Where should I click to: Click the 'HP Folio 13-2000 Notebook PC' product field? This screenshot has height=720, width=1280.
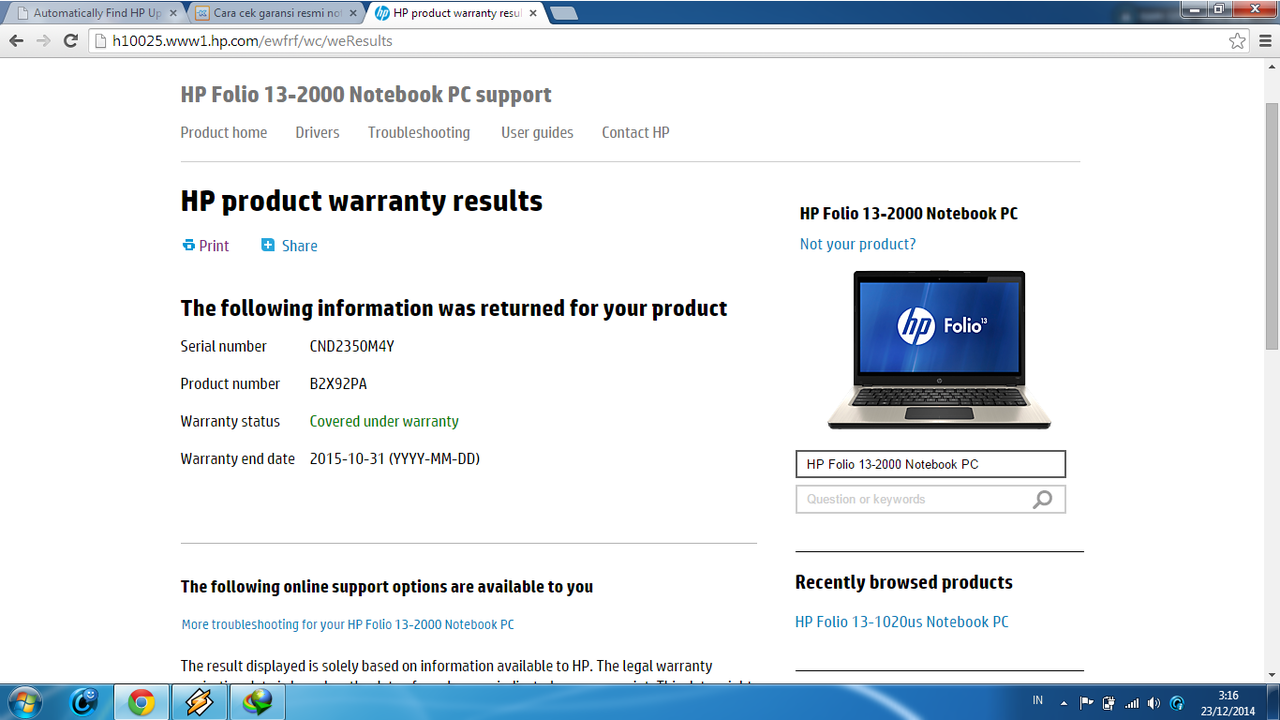click(930, 464)
